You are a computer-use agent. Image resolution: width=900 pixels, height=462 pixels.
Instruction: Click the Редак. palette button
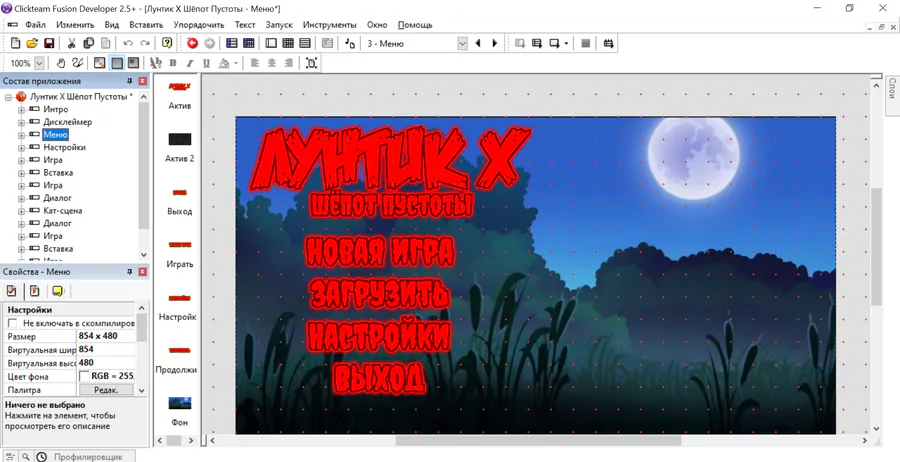point(106,390)
